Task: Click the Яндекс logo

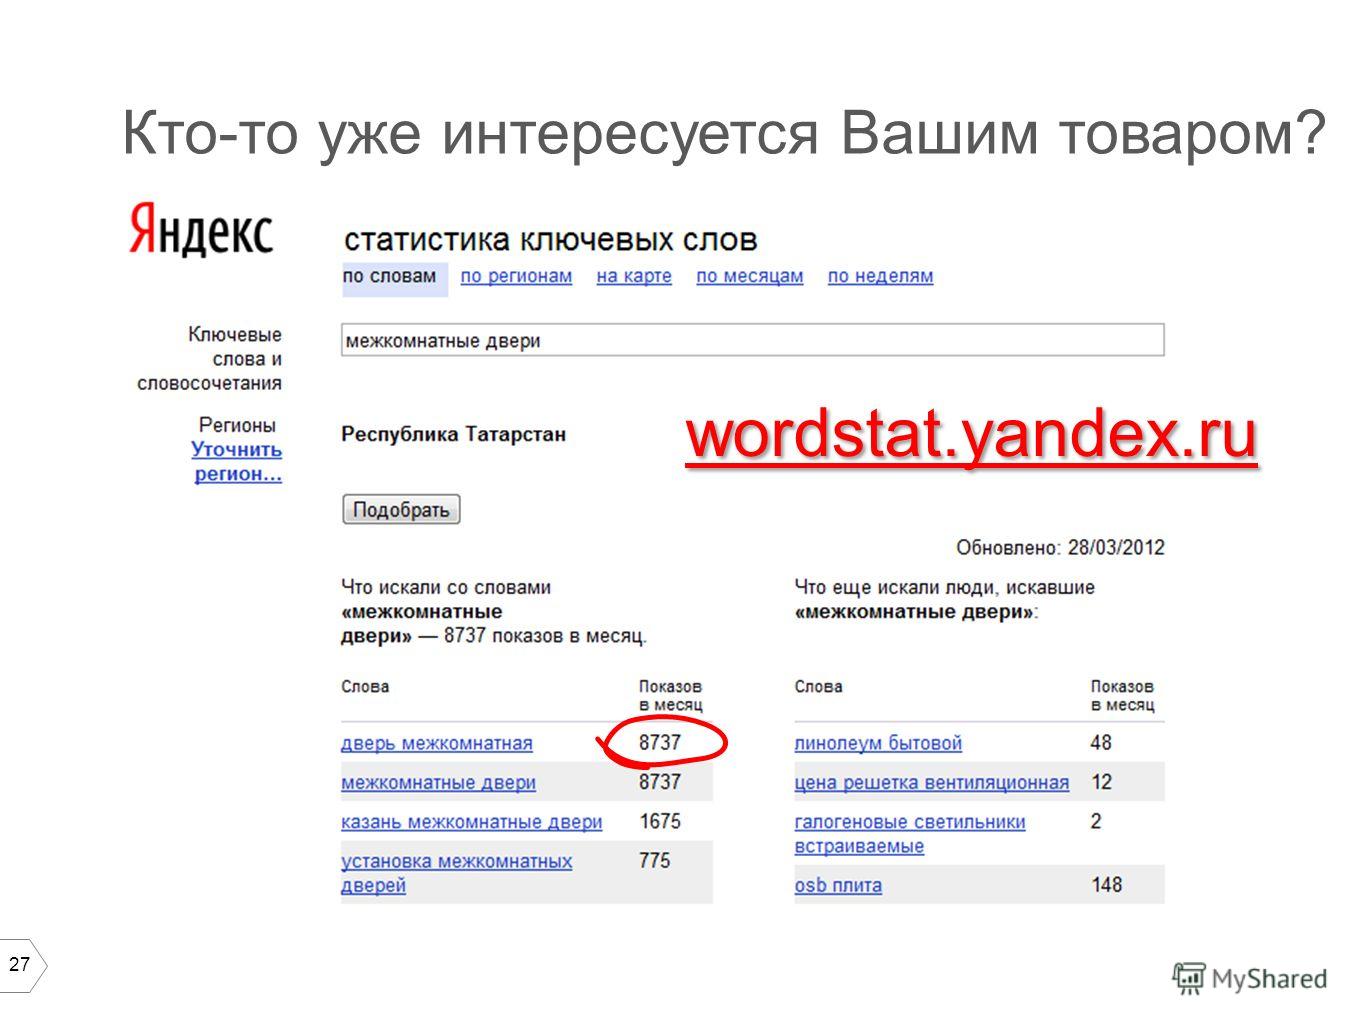Action: [x=201, y=230]
